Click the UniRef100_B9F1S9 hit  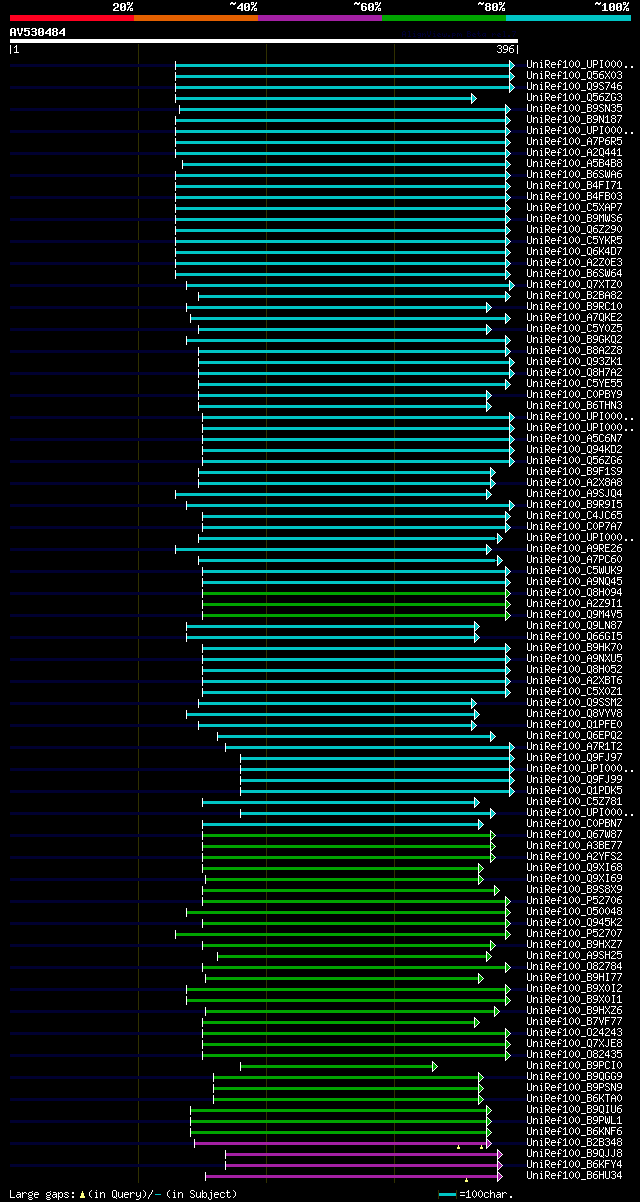point(574,471)
